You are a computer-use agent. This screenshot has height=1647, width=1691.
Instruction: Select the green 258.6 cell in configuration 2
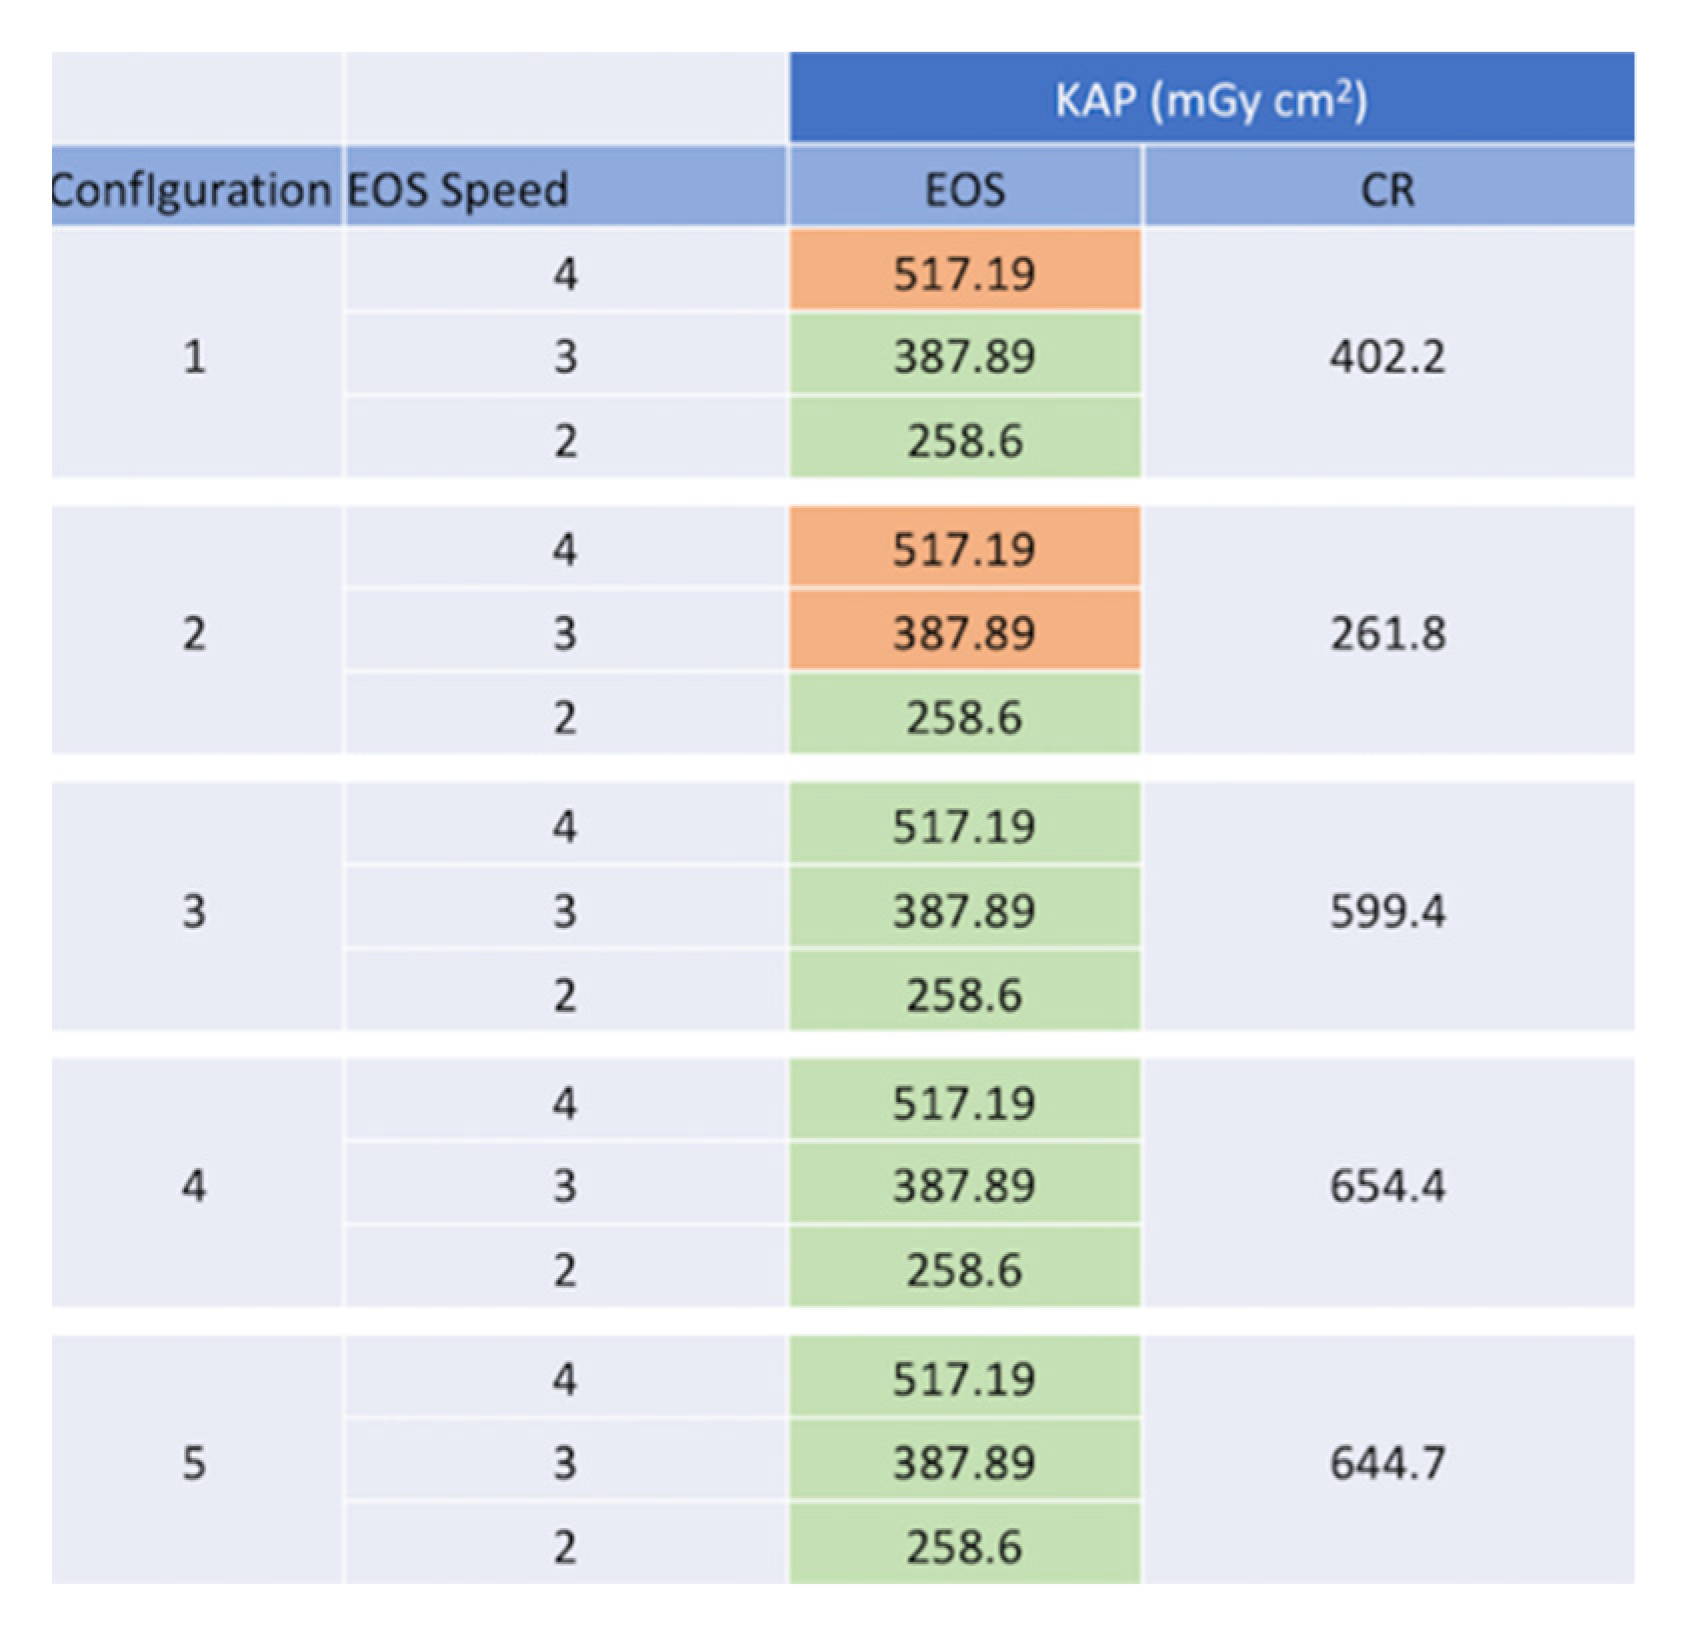coord(964,717)
